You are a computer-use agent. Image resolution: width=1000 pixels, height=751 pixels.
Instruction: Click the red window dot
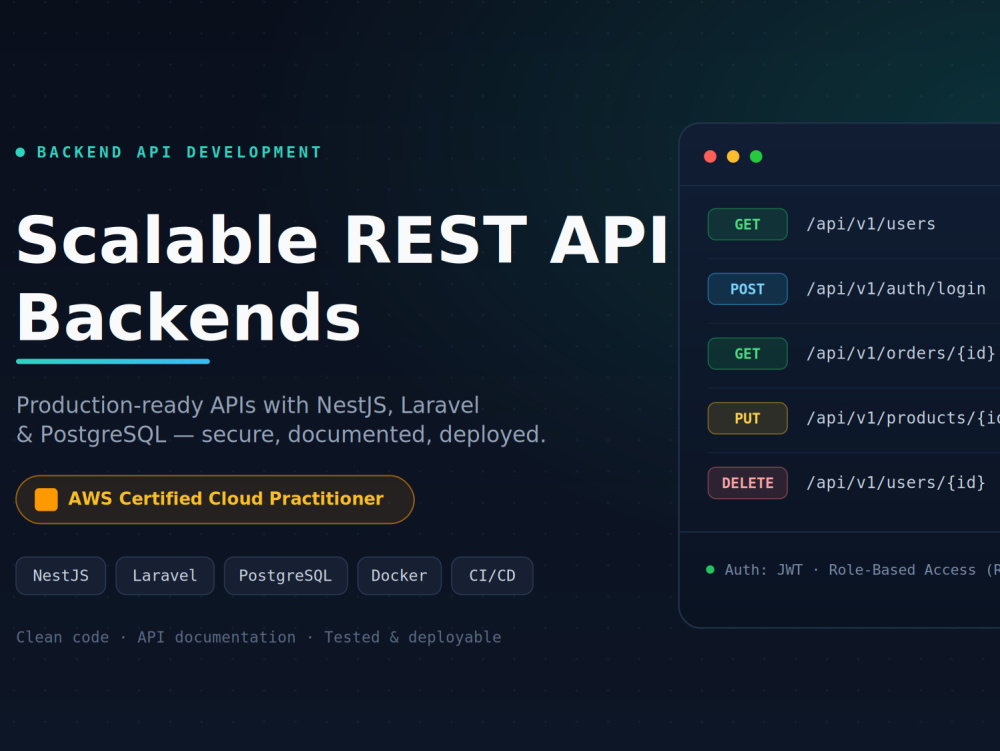click(710, 156)
